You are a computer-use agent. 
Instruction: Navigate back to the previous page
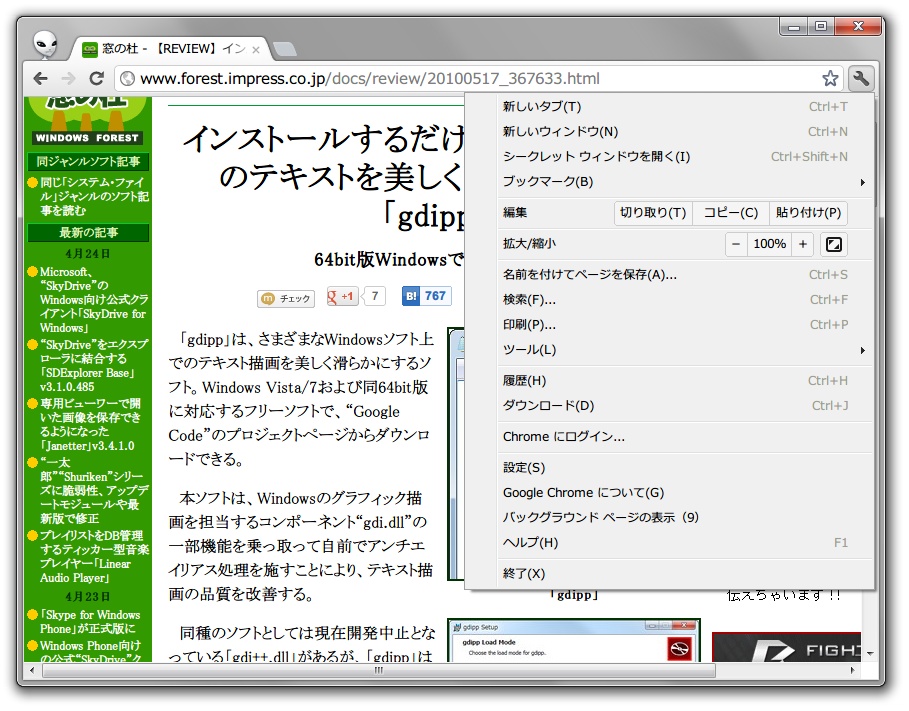pos(40,77)
